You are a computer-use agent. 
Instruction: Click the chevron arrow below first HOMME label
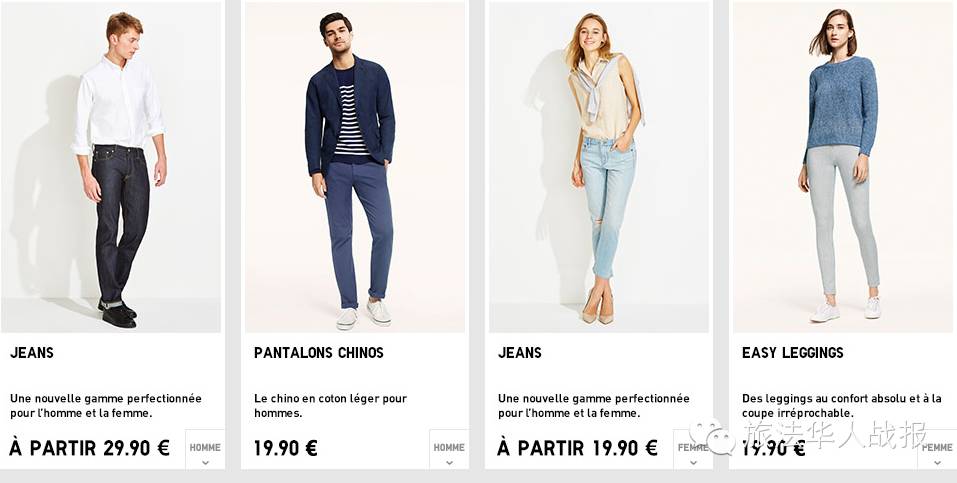point(205,463)
